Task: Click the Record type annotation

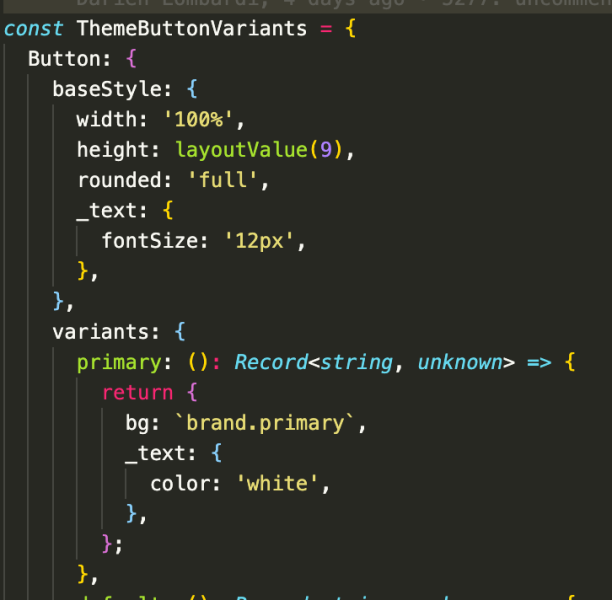Action: [x=271, y=362]
